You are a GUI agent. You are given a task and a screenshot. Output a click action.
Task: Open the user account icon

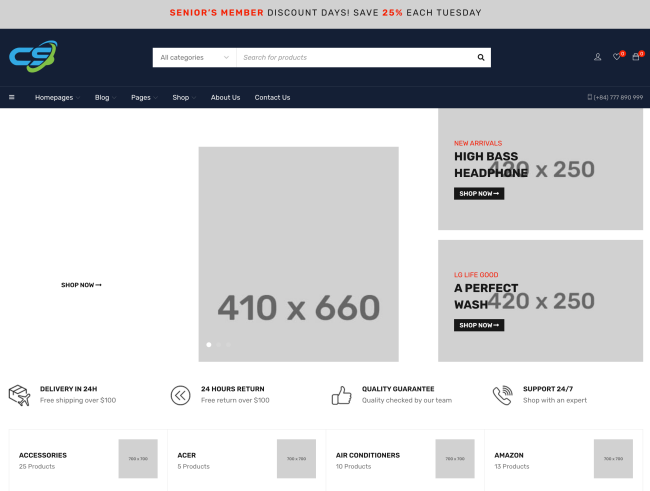pyautogui.click(x=598, y=57)
